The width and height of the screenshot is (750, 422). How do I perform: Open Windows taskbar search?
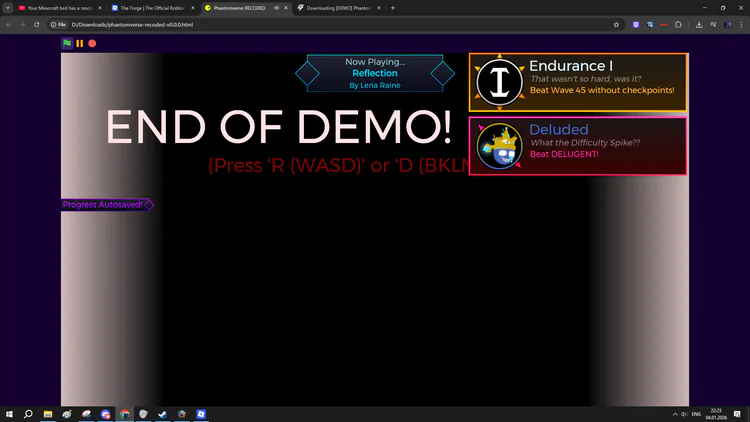point(28,414)
